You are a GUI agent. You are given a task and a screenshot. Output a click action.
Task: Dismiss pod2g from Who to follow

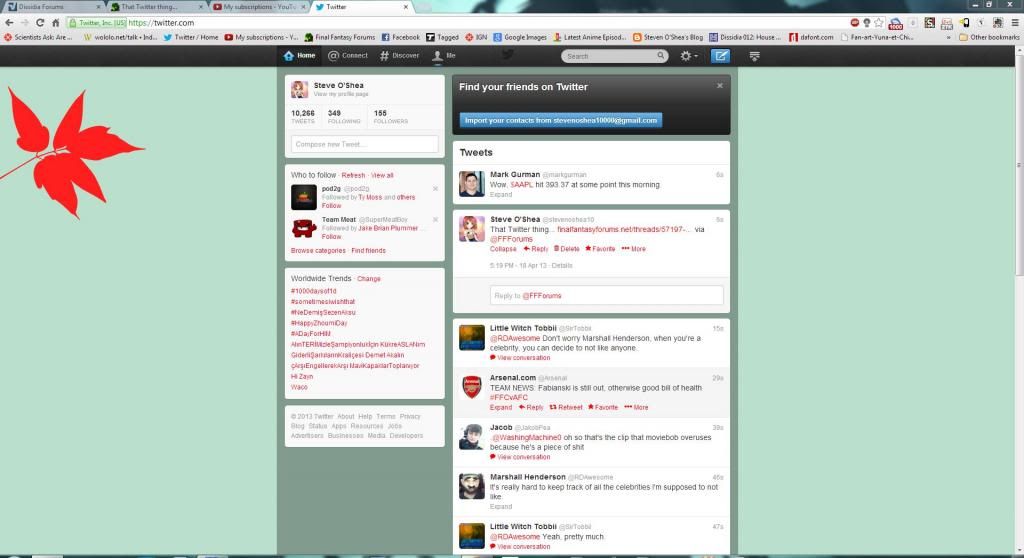click(436, 189)
